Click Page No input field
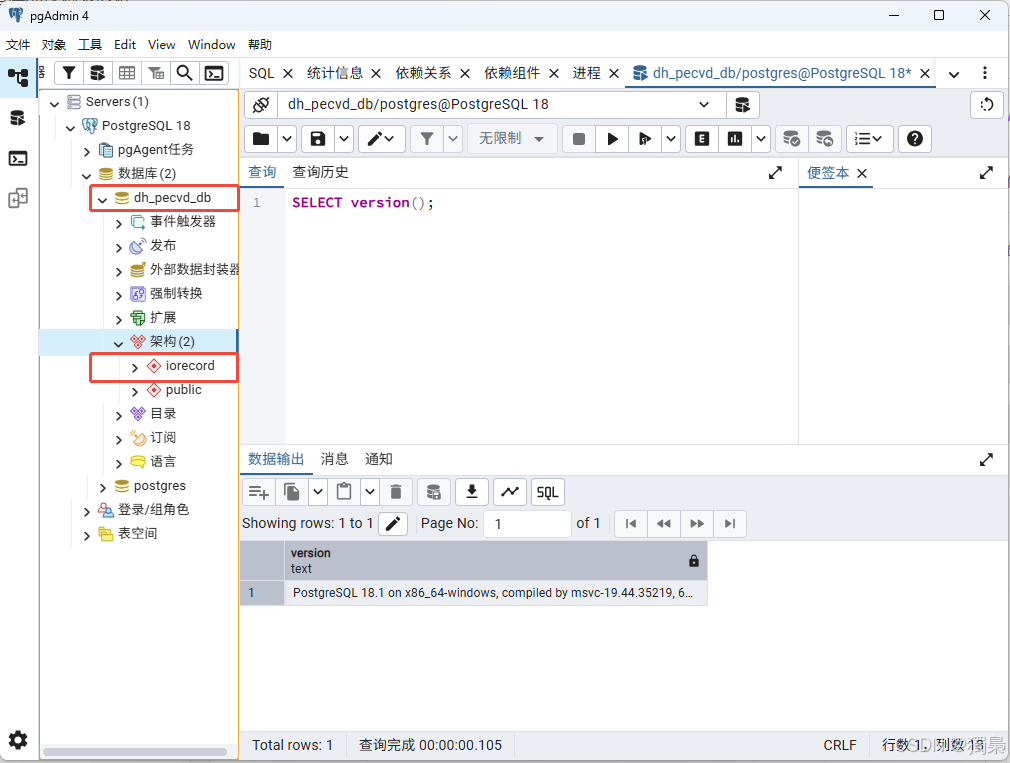Viewport: 1010px width, 763px height. tap(528, 523)
